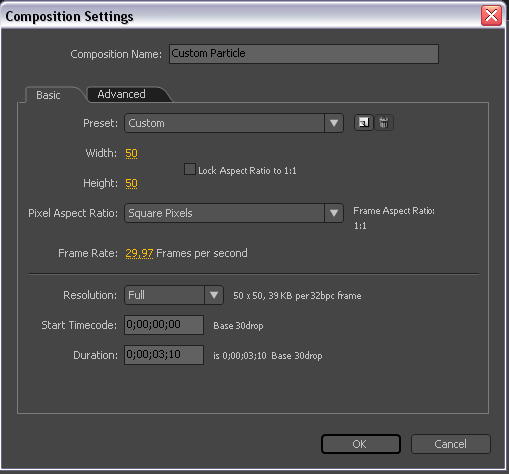Enable Lock Aspect Ratio to 1:1
This screenshot has width=509, height=474.
(x=190, y=169)
